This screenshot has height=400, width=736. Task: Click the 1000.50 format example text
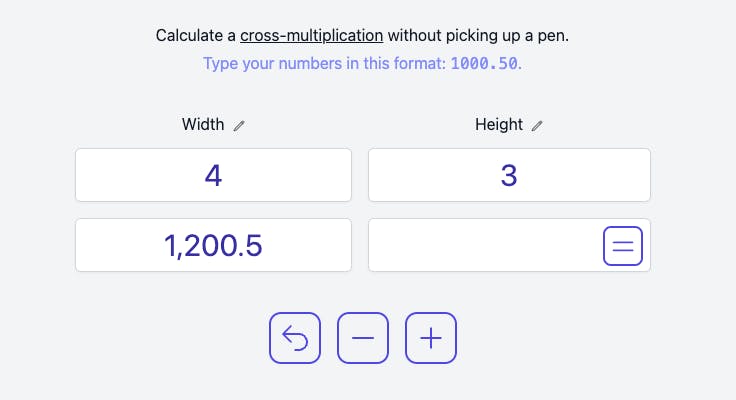pos(485,63)
